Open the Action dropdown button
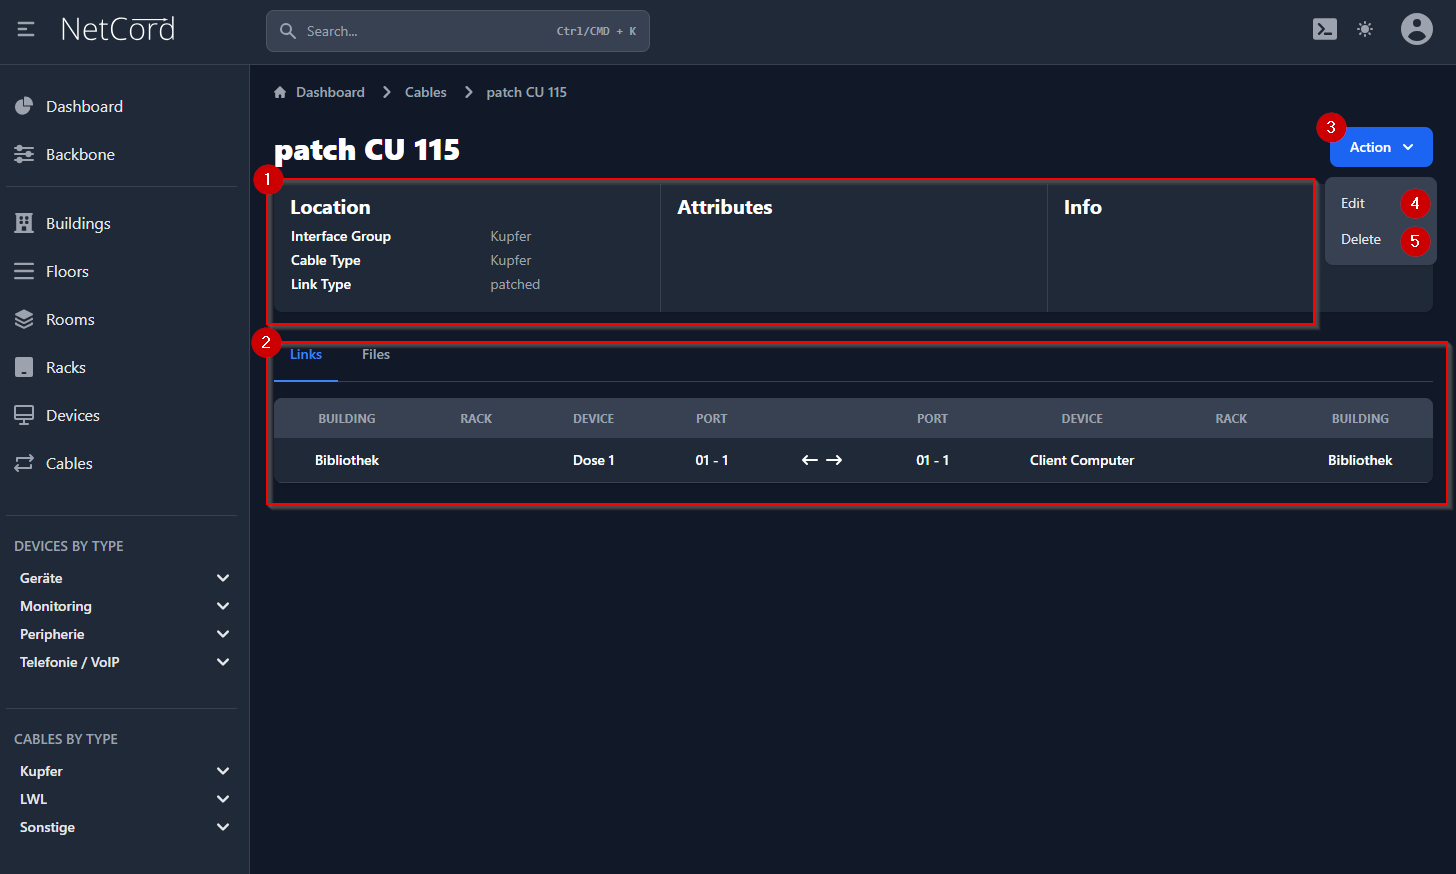Screen dimensions: 1456x874 point(1381,147)
